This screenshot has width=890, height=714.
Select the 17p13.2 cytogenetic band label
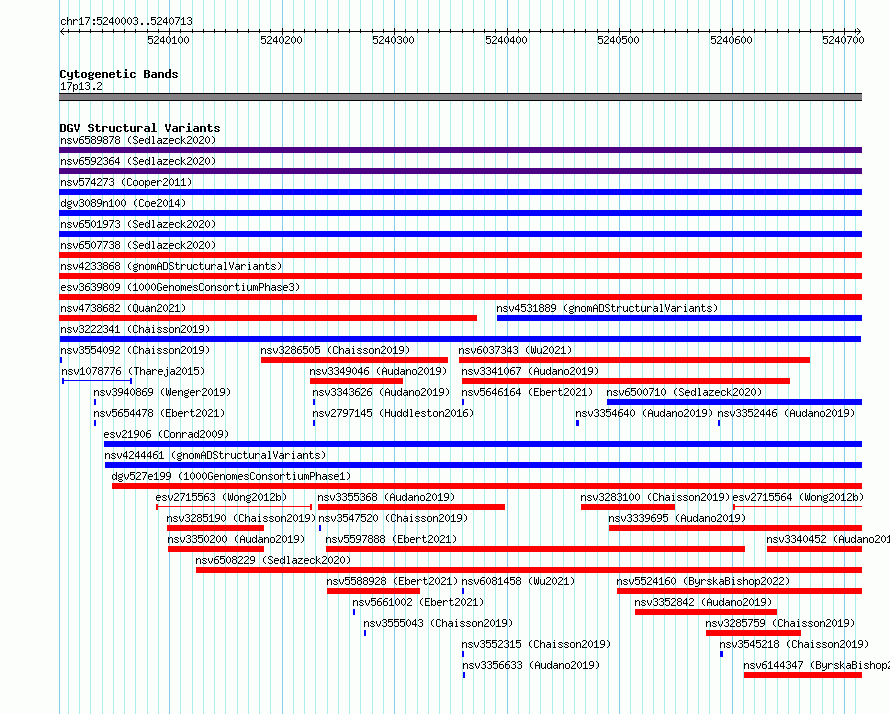pyautogui.click(x=81, y=87)
